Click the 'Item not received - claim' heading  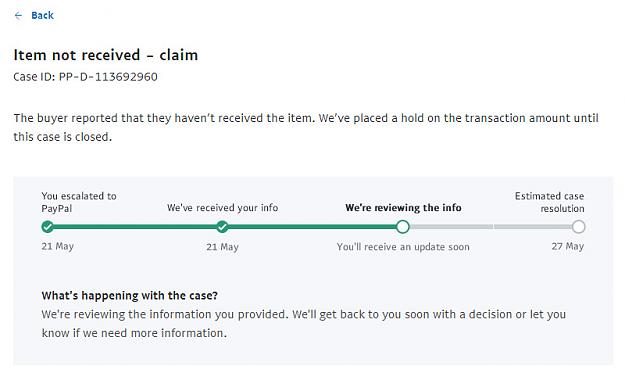tap(106, 55)
